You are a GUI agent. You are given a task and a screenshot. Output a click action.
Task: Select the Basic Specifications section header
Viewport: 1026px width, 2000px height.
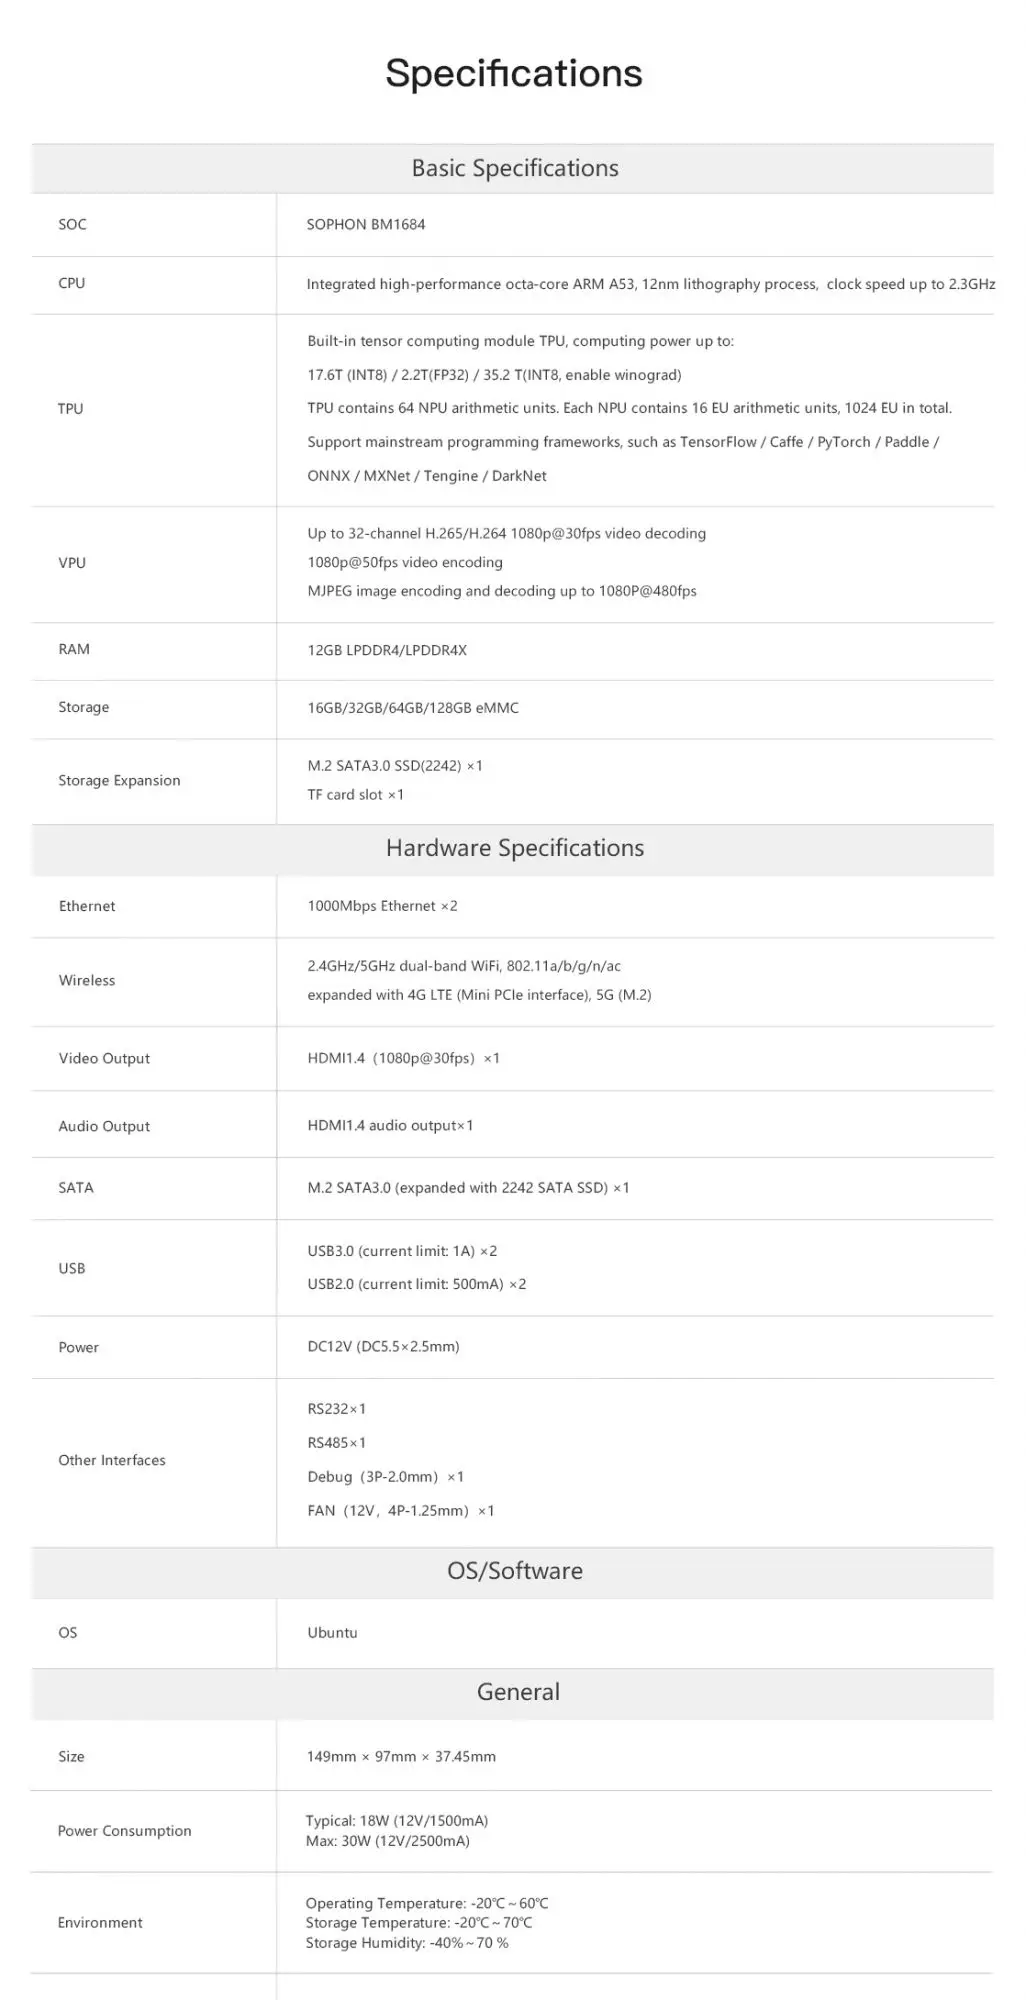514,168
